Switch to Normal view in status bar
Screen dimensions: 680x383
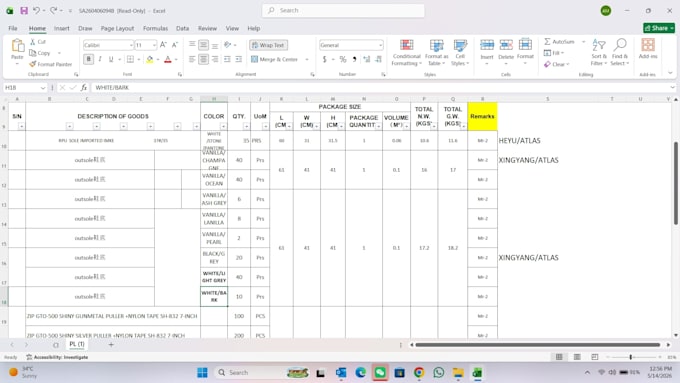pos(559,357)
